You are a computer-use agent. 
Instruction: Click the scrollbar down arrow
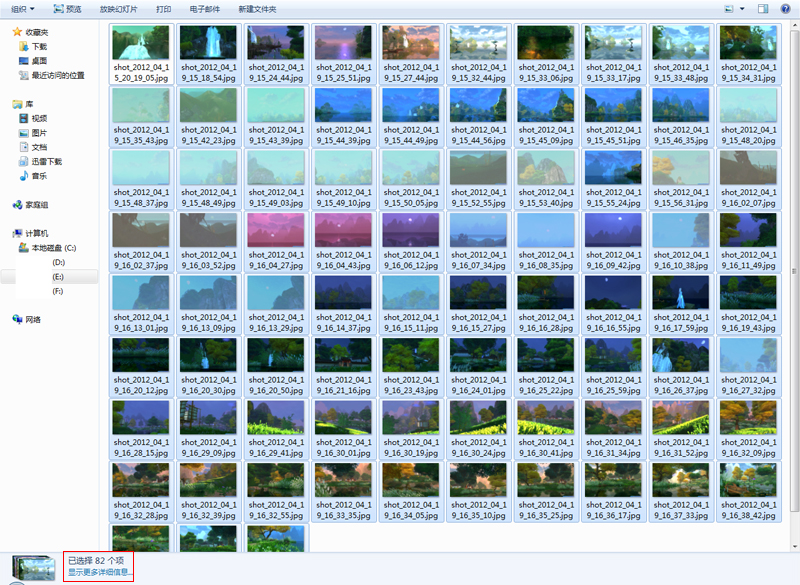[794, 547]
